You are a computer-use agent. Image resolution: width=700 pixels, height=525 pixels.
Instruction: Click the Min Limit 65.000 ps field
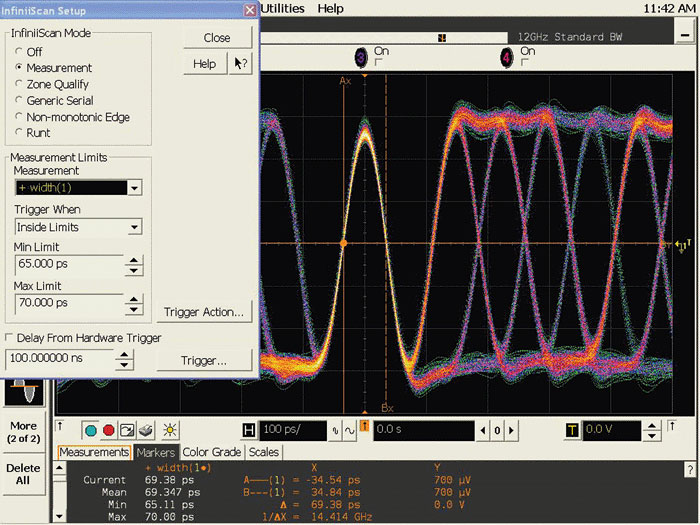(70, 264)
